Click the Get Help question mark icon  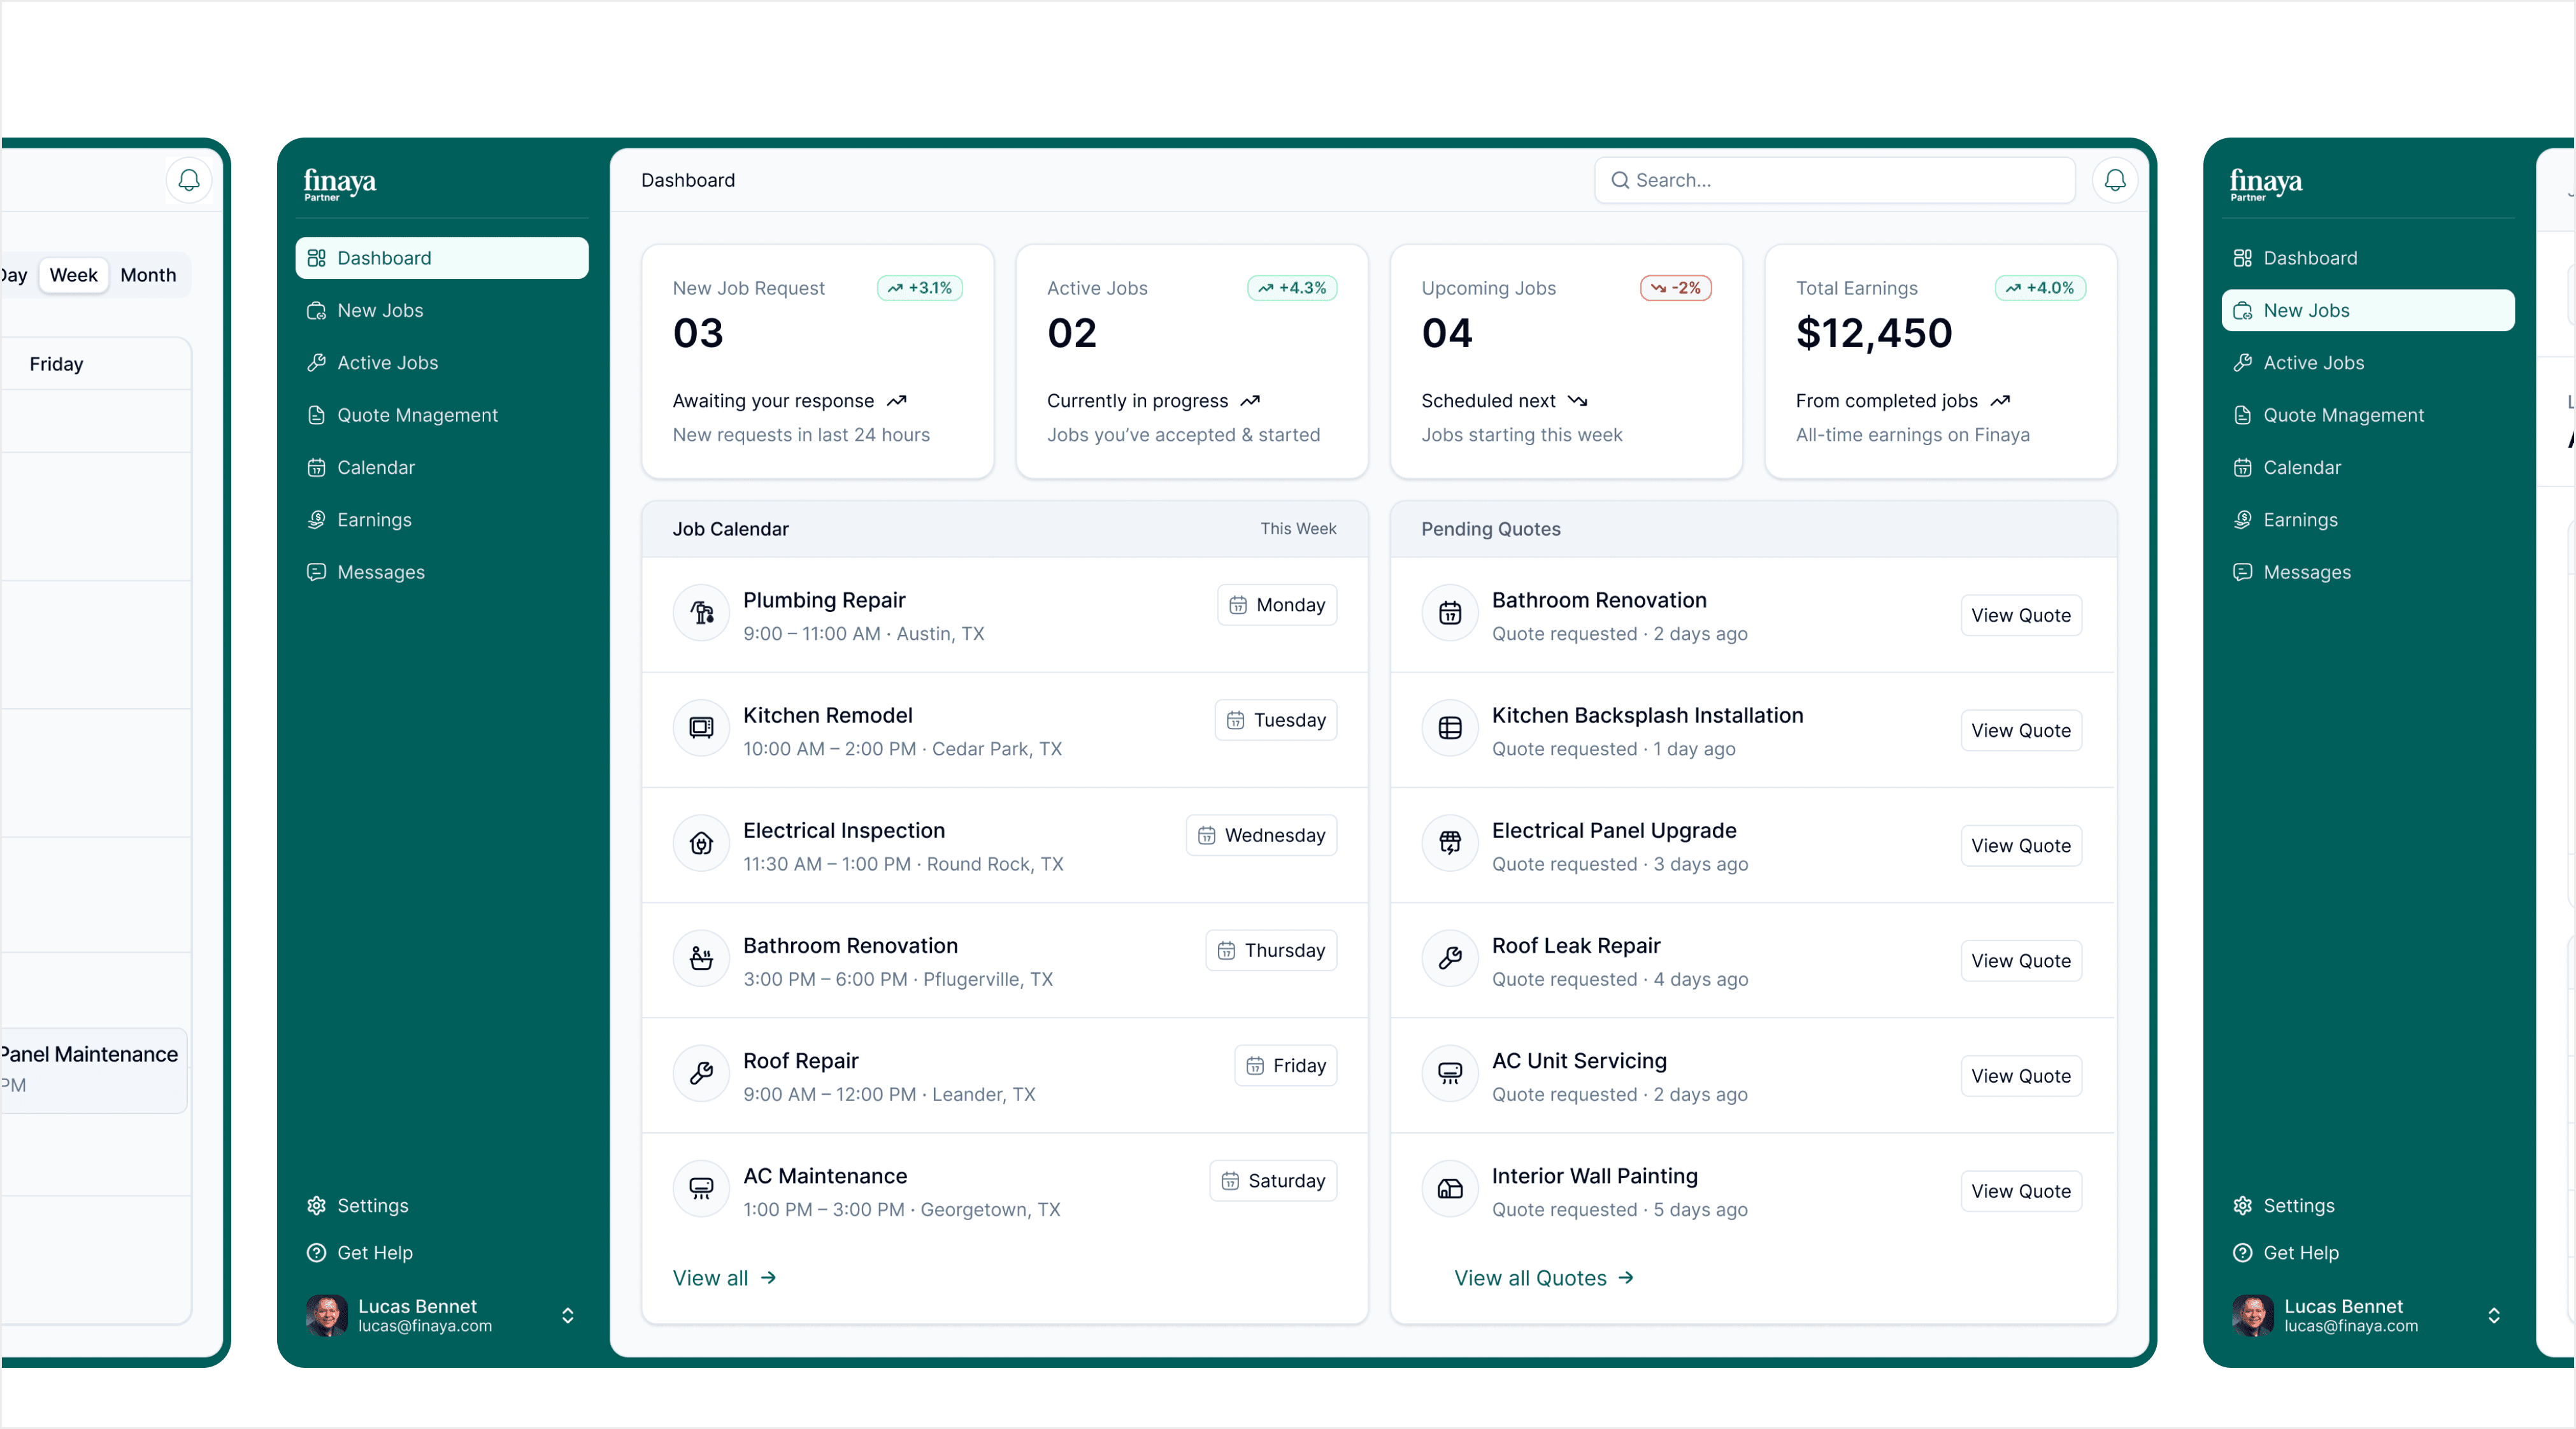[317, 1252]
